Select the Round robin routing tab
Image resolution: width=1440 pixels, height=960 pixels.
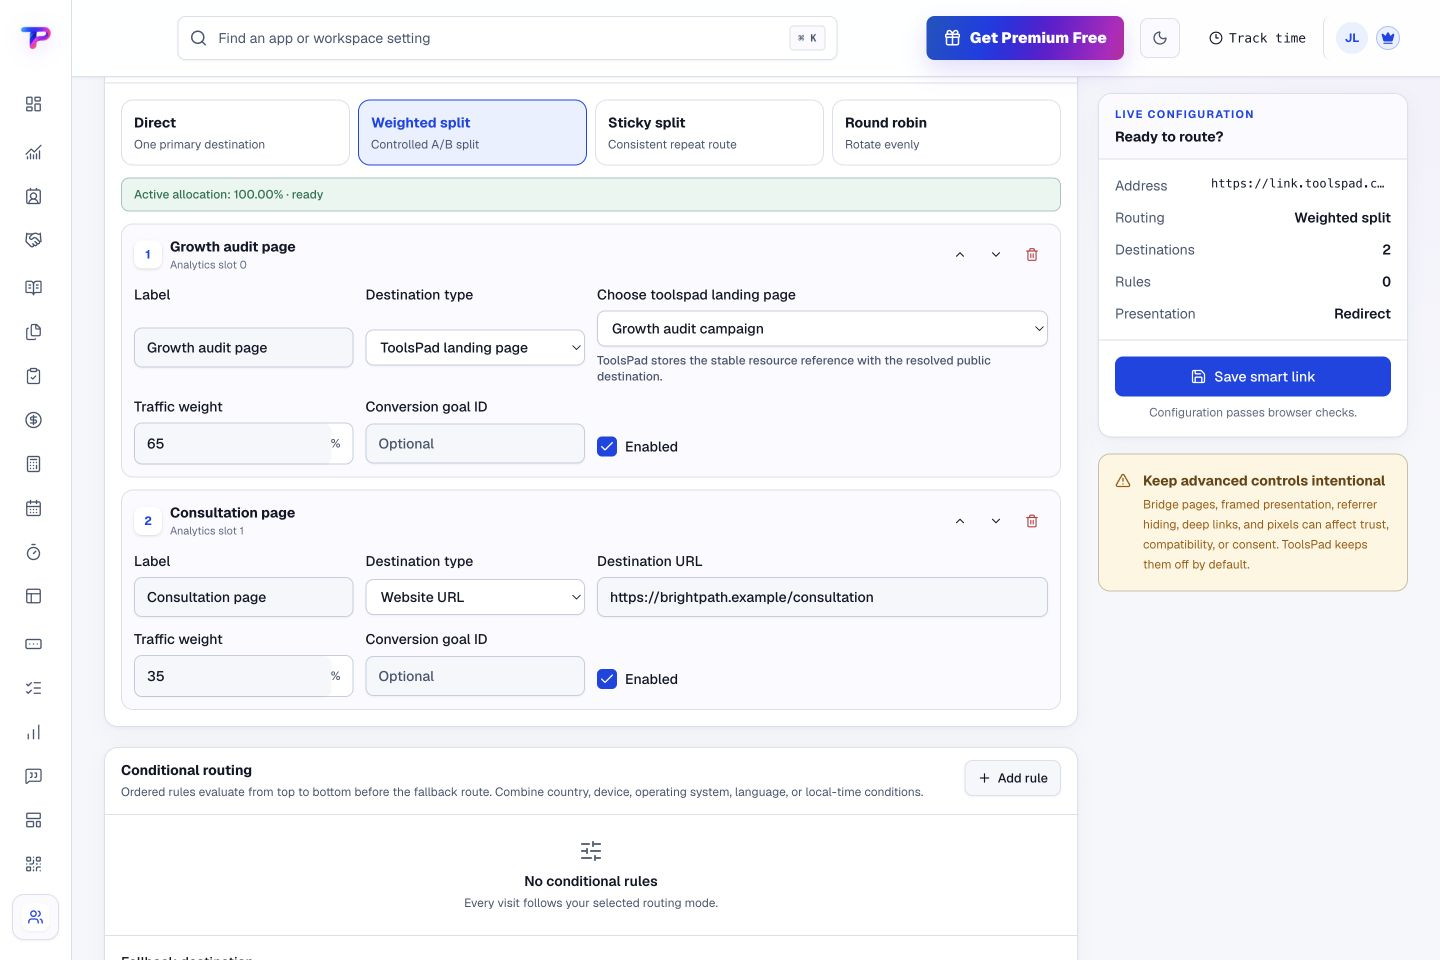[946, 132]
